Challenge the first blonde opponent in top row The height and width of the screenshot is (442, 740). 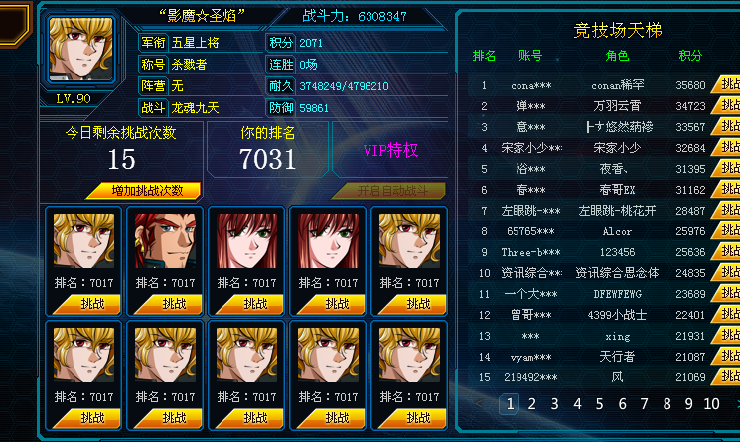point(87,304)
